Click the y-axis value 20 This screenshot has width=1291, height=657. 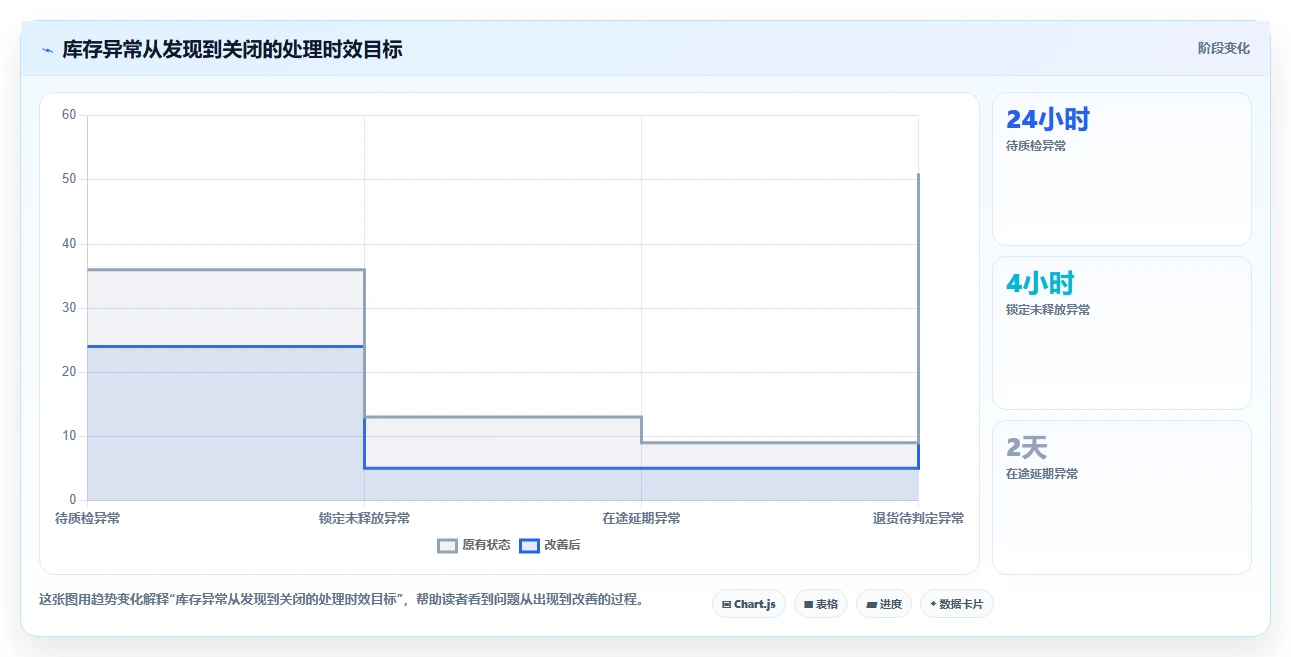[x=69, y=371]
